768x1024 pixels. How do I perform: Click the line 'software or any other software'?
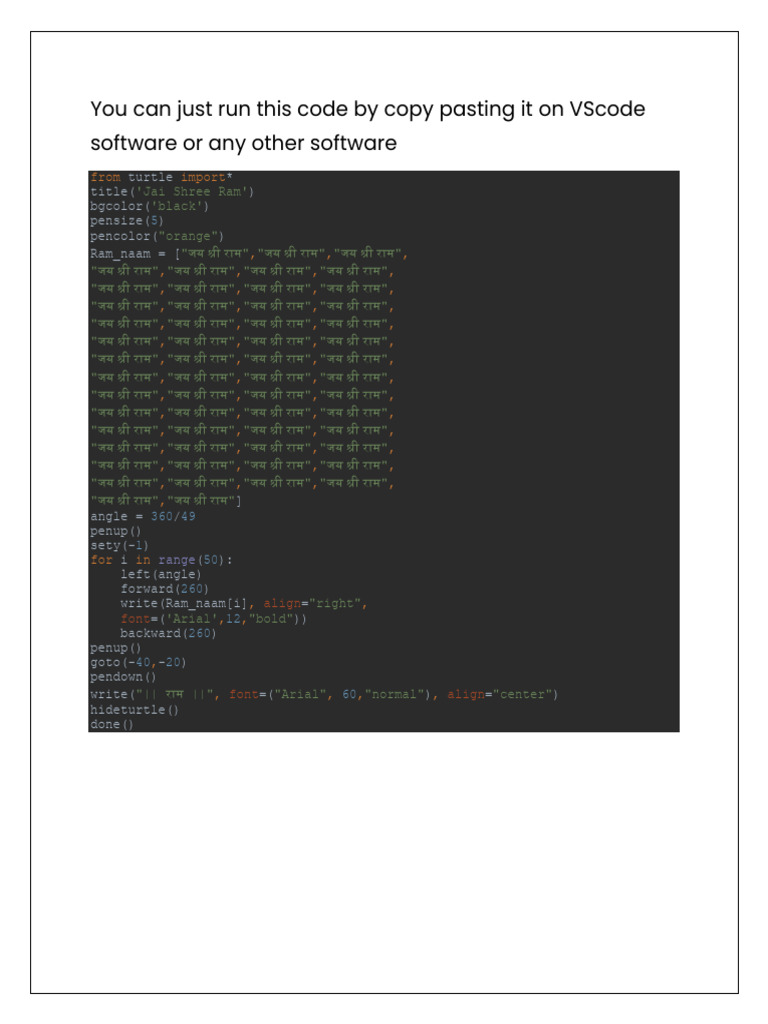click(x=244, y=143)
